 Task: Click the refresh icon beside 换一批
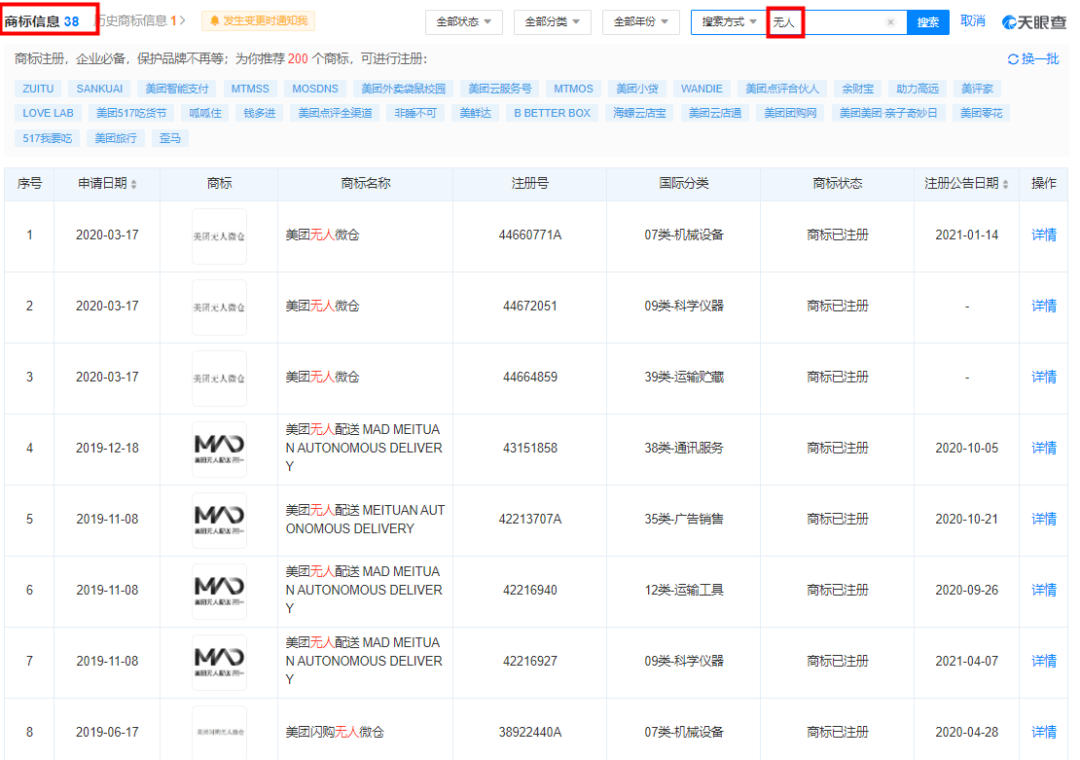(x=1012, y=59)
